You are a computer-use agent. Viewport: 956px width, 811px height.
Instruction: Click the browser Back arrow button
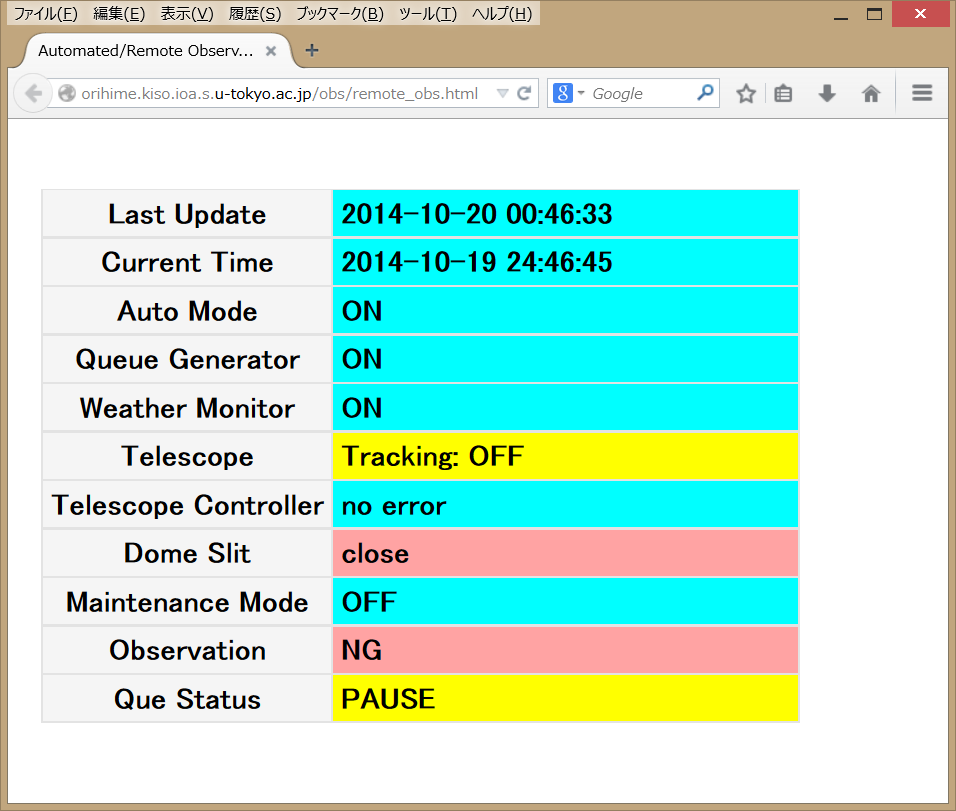(33, 93)
